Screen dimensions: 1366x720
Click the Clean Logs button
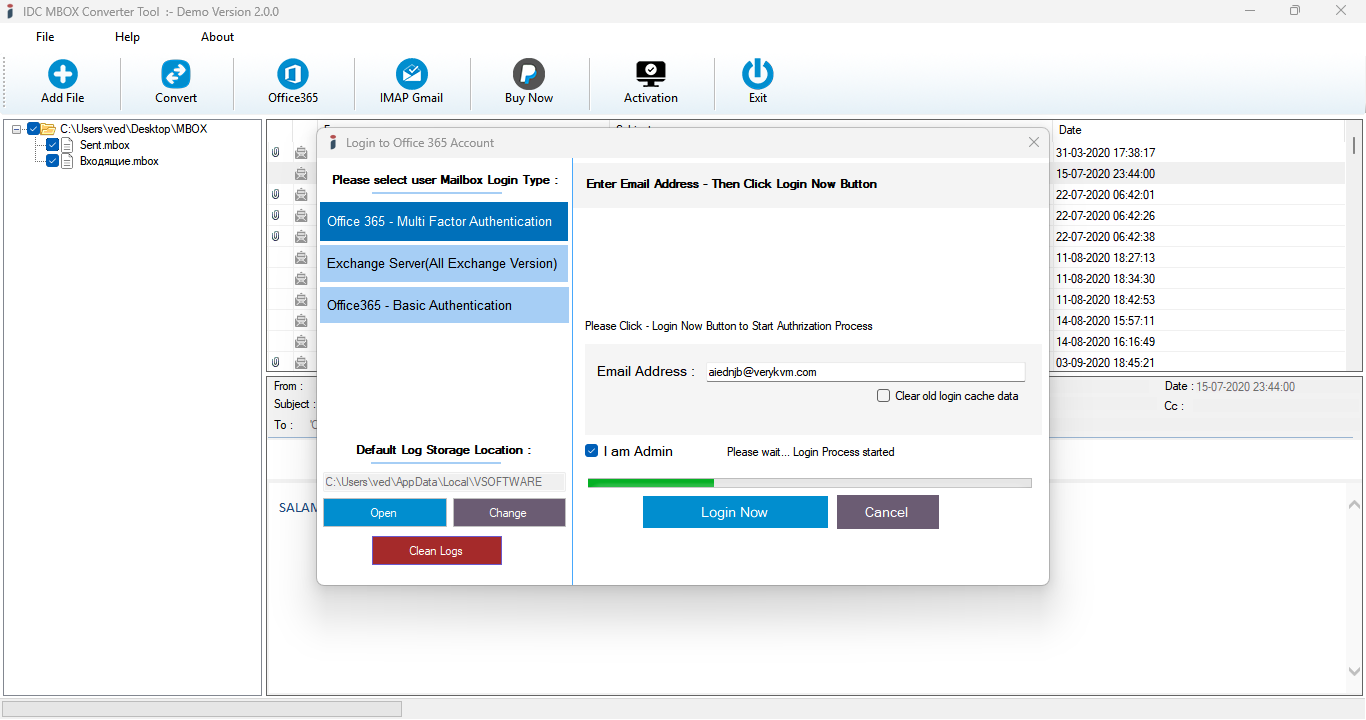437,551
